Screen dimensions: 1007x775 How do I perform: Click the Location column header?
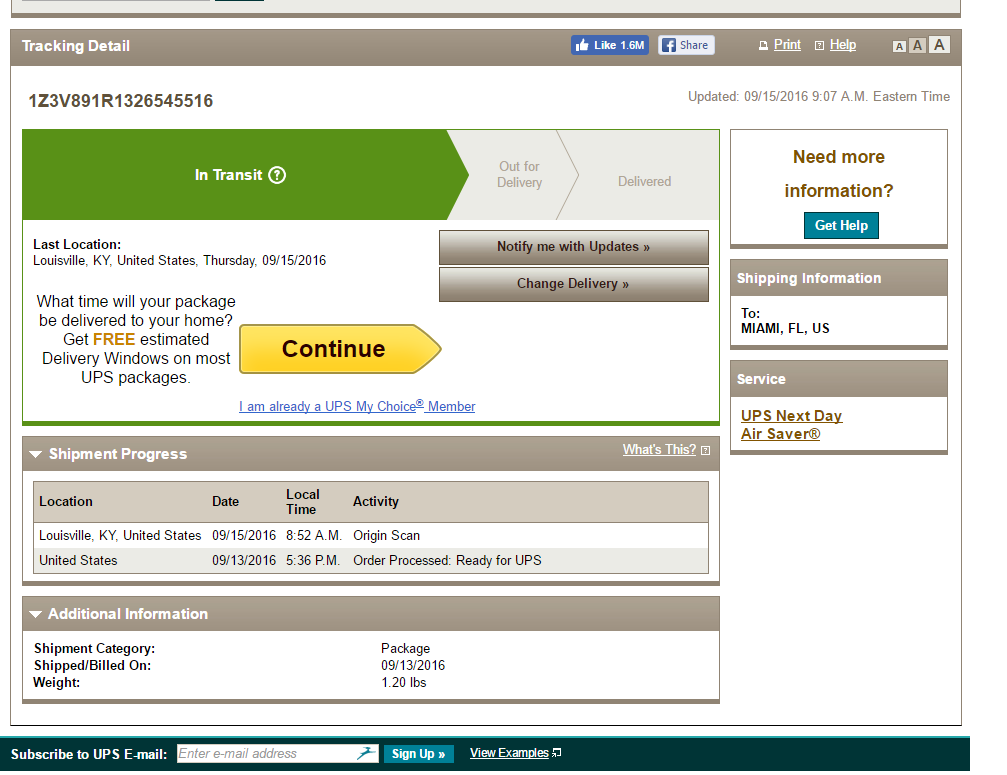[66, 501]
